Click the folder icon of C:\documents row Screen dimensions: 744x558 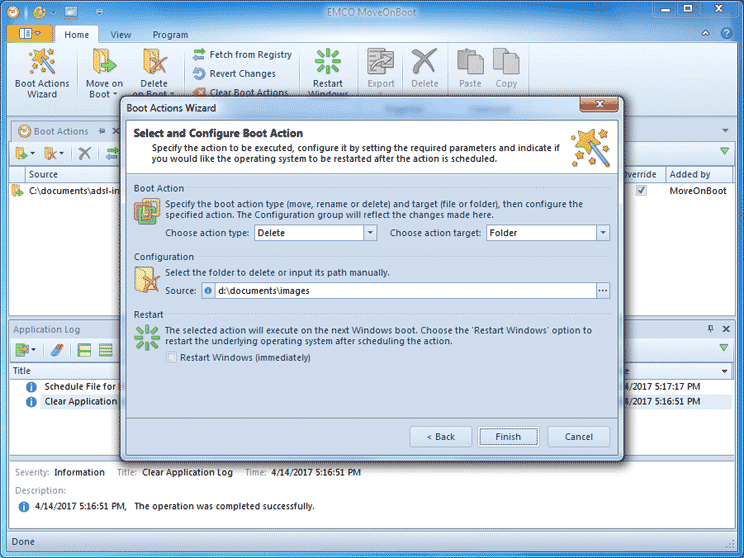[18, 191]
